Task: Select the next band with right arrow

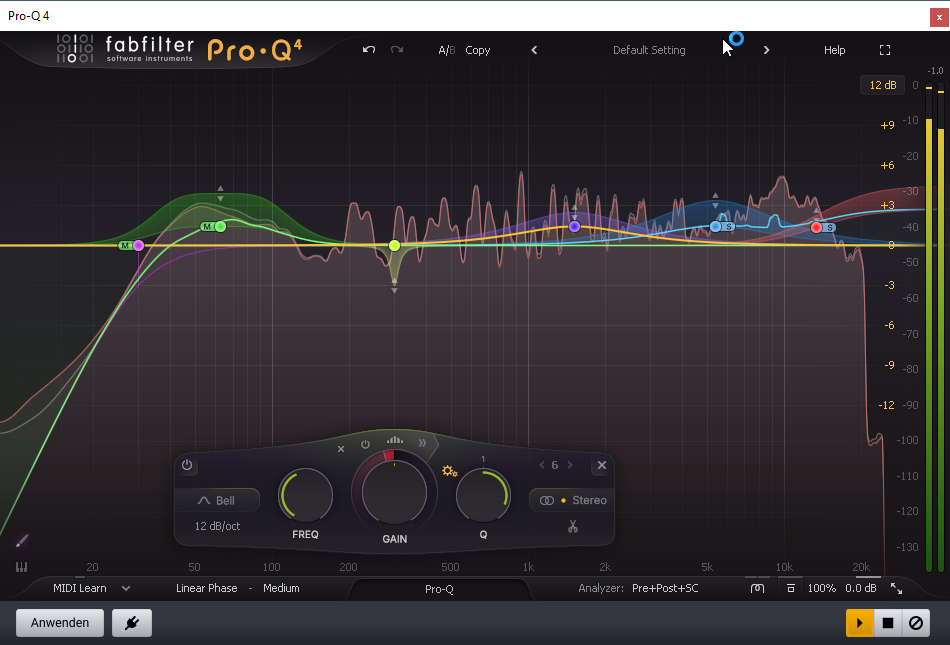Action: tap(570, 465)
